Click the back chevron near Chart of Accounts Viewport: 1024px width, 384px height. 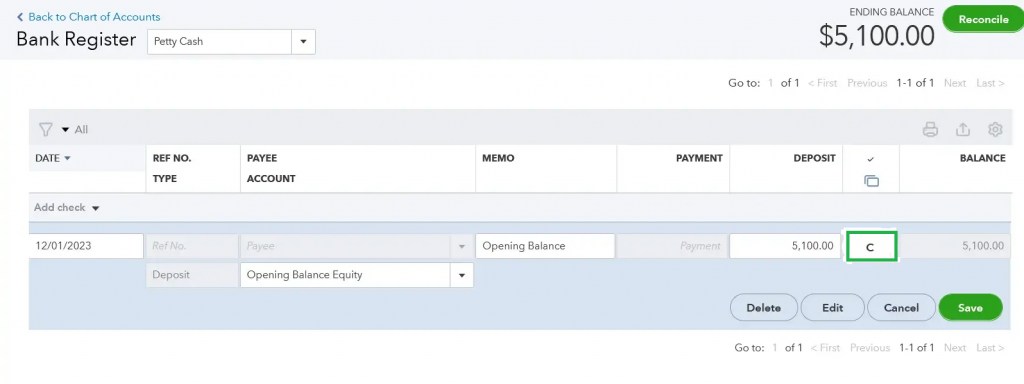coord(20,17)
